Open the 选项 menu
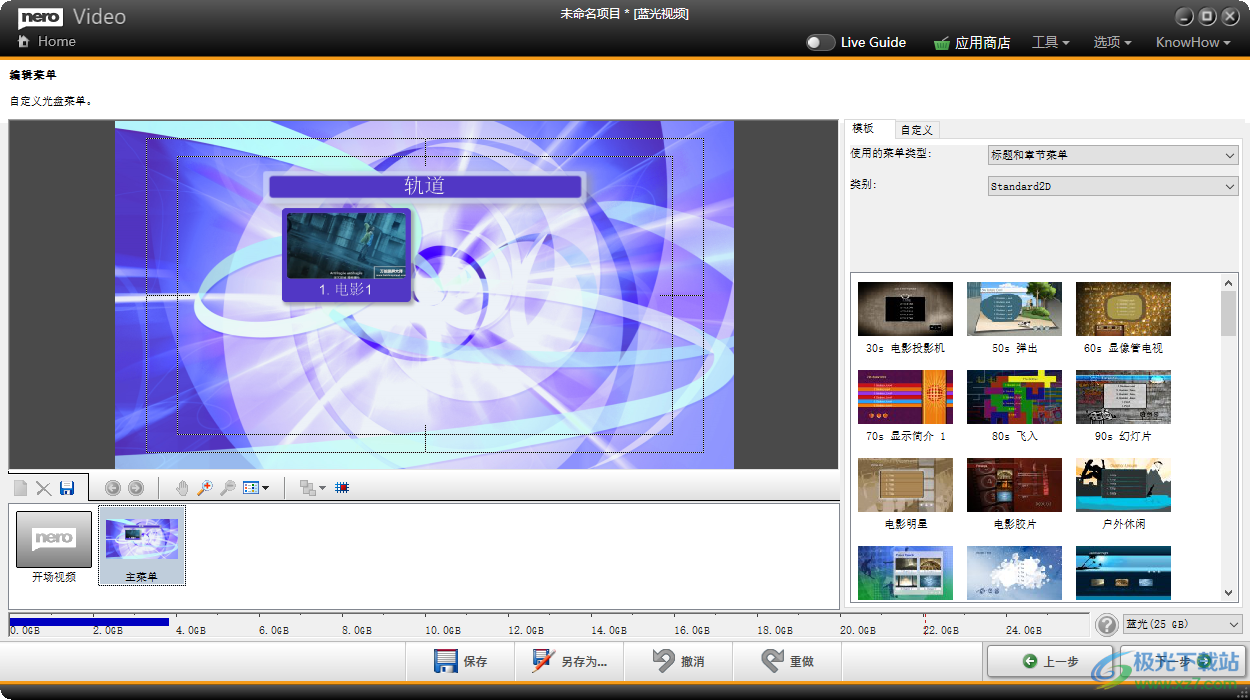 point(1112,42)
